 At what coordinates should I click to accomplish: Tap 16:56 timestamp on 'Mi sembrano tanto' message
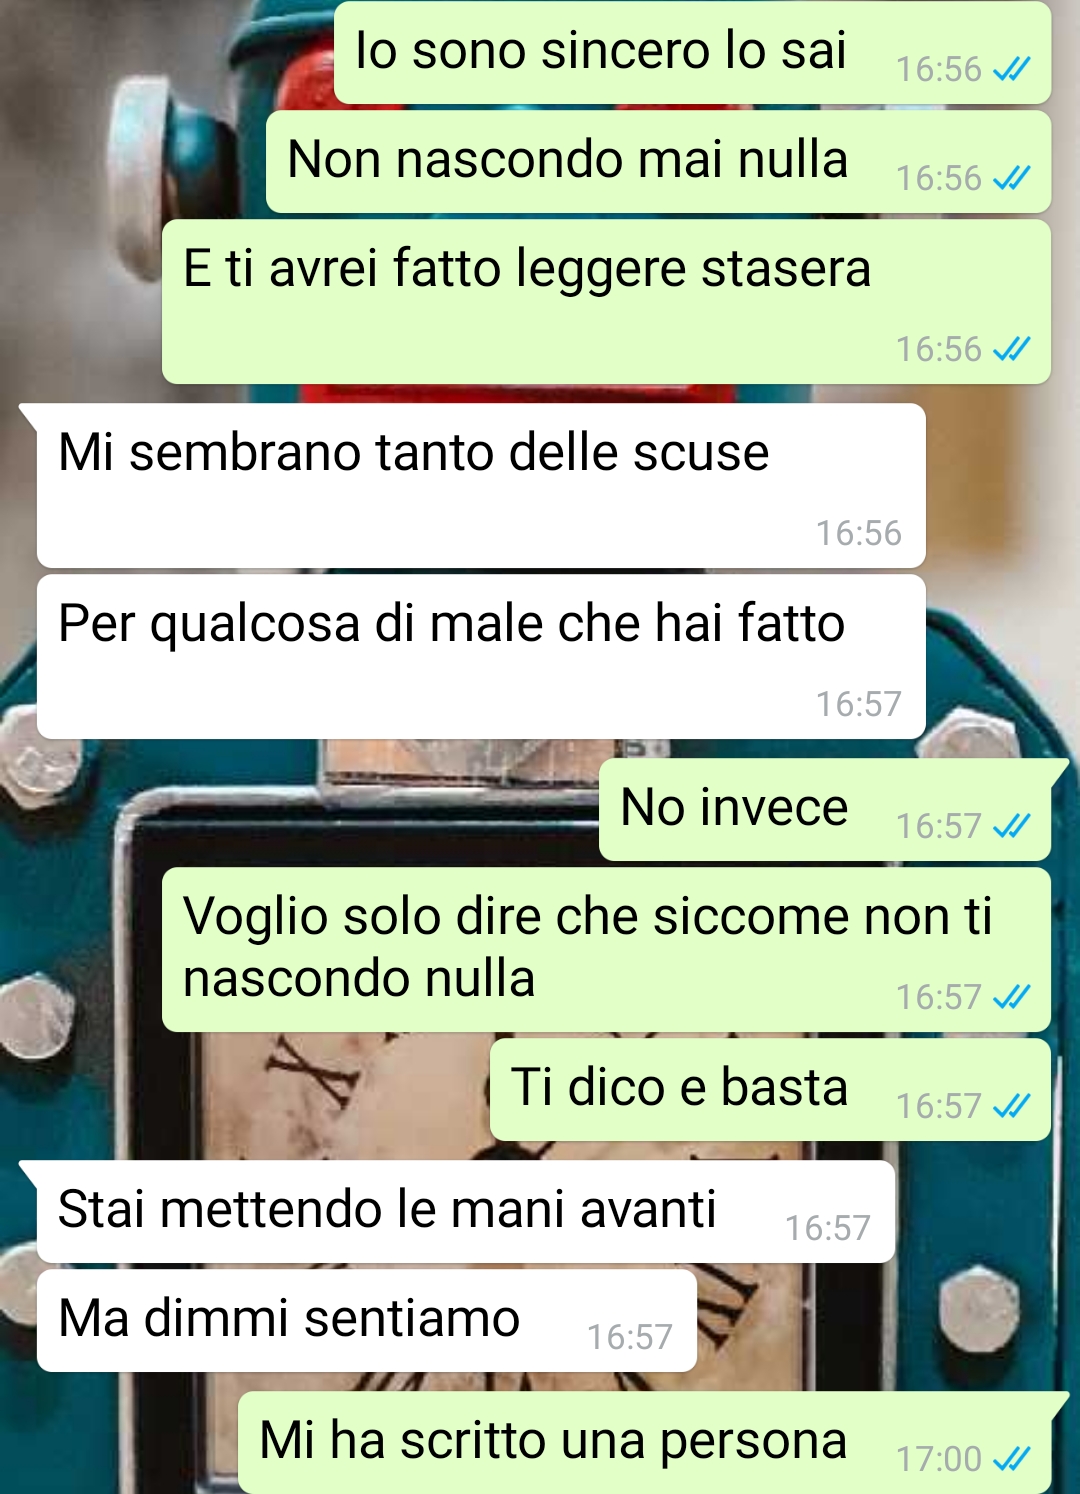tap(858, 533)
